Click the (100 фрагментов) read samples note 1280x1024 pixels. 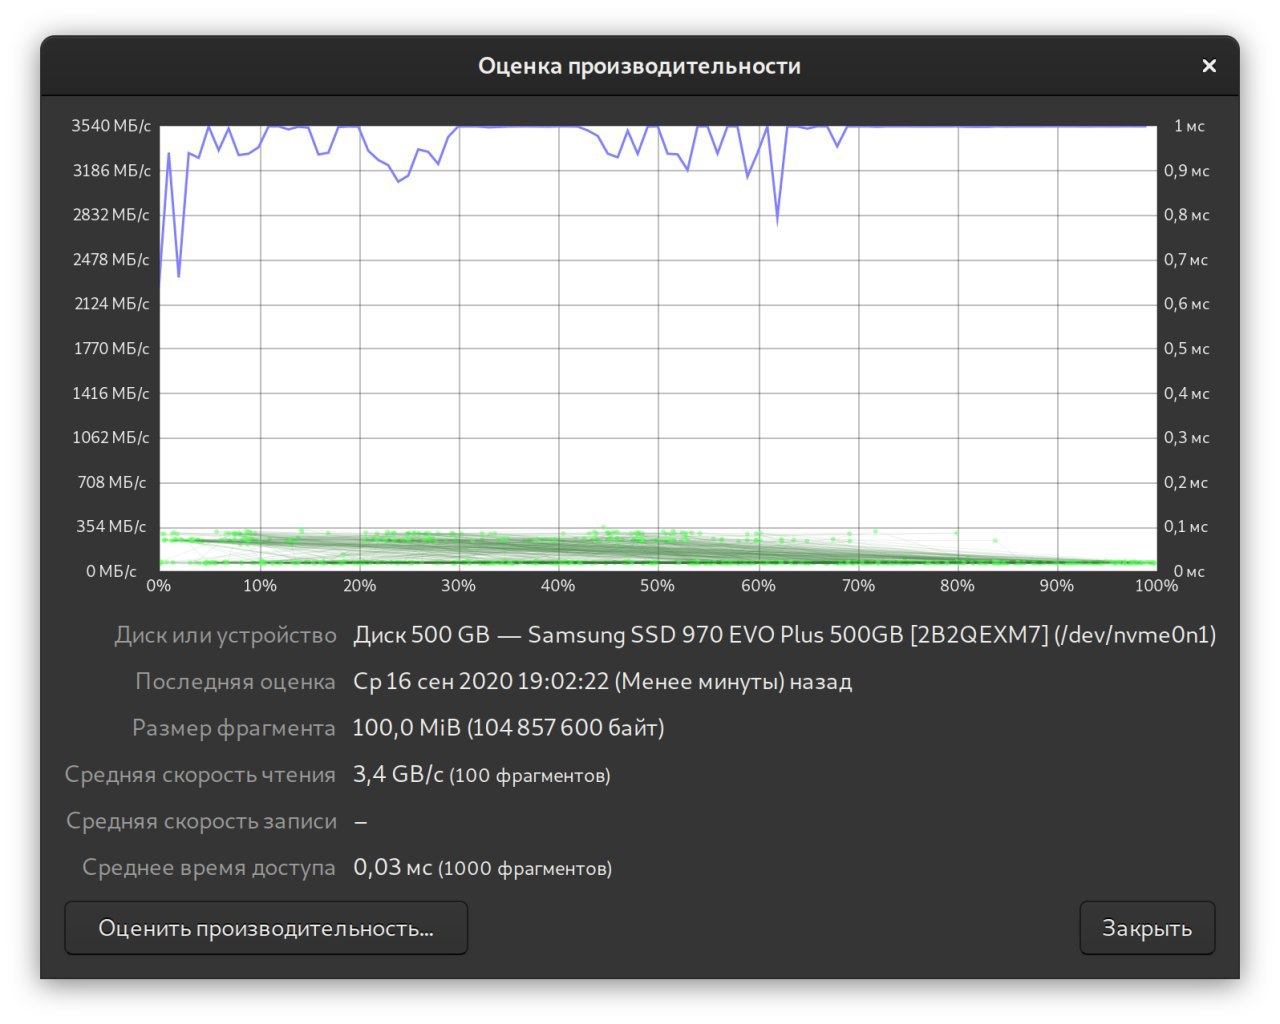(x=530, y=776)
